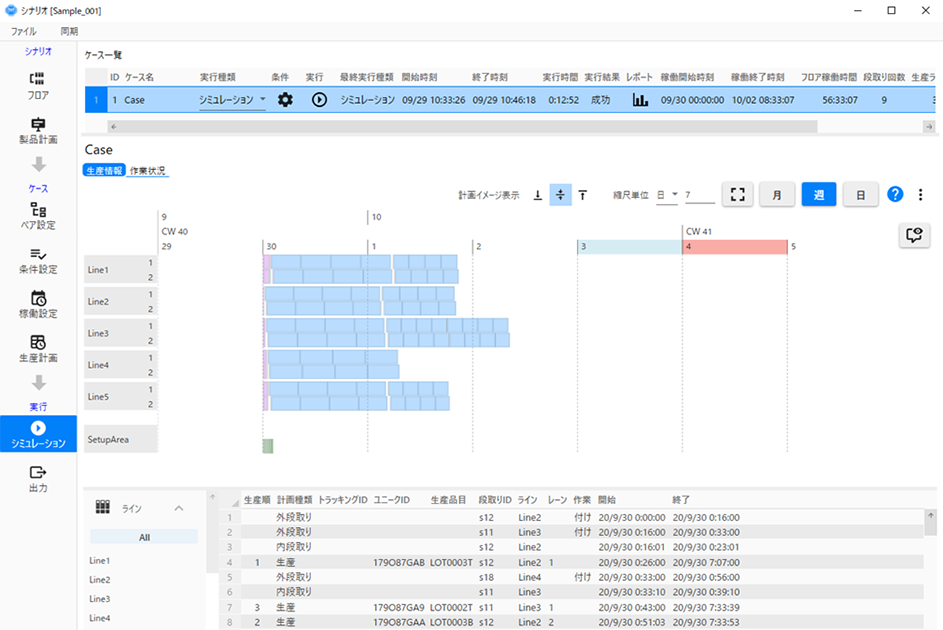Toggle center-aligned plan image display
This screenshot has width=943, height=630.
coord(561,195)
